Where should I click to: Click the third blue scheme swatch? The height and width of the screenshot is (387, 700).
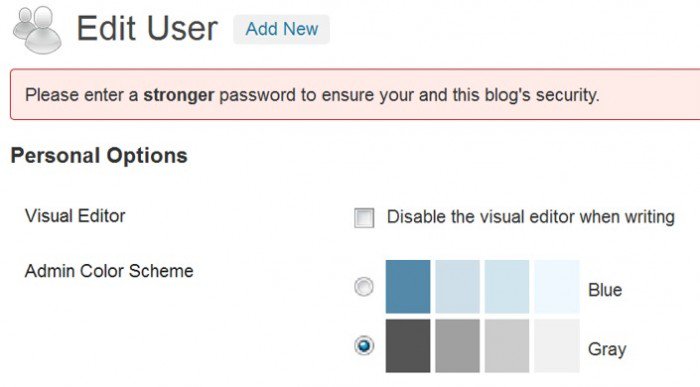(507, 287)
